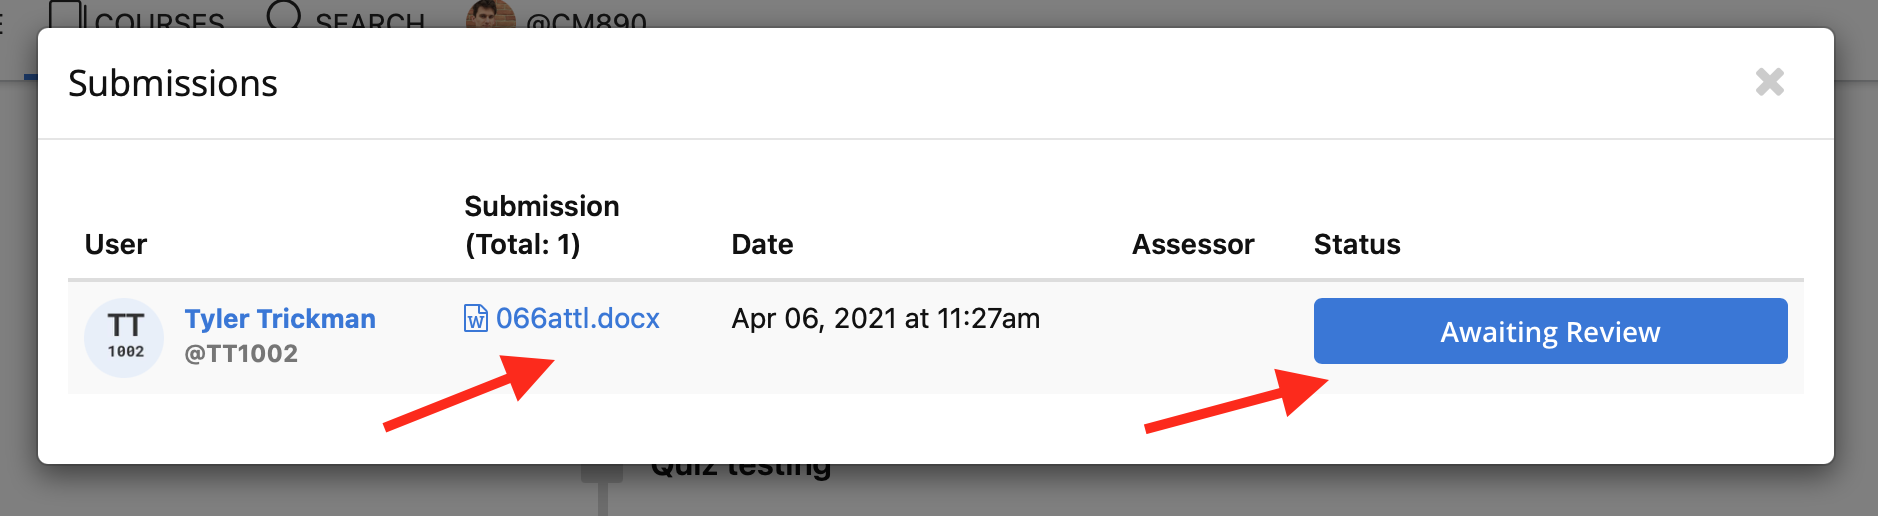Click the Assessor column header
1878x516 pixels.
click(1193, 244)
